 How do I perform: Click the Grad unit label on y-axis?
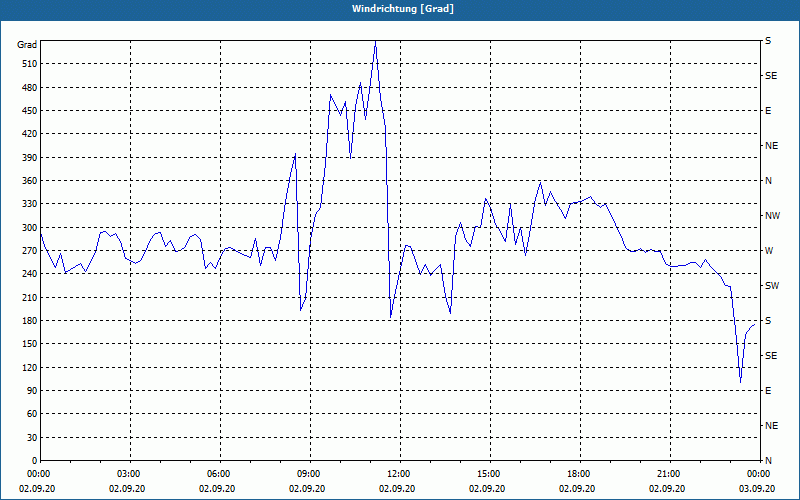point(27,45)
